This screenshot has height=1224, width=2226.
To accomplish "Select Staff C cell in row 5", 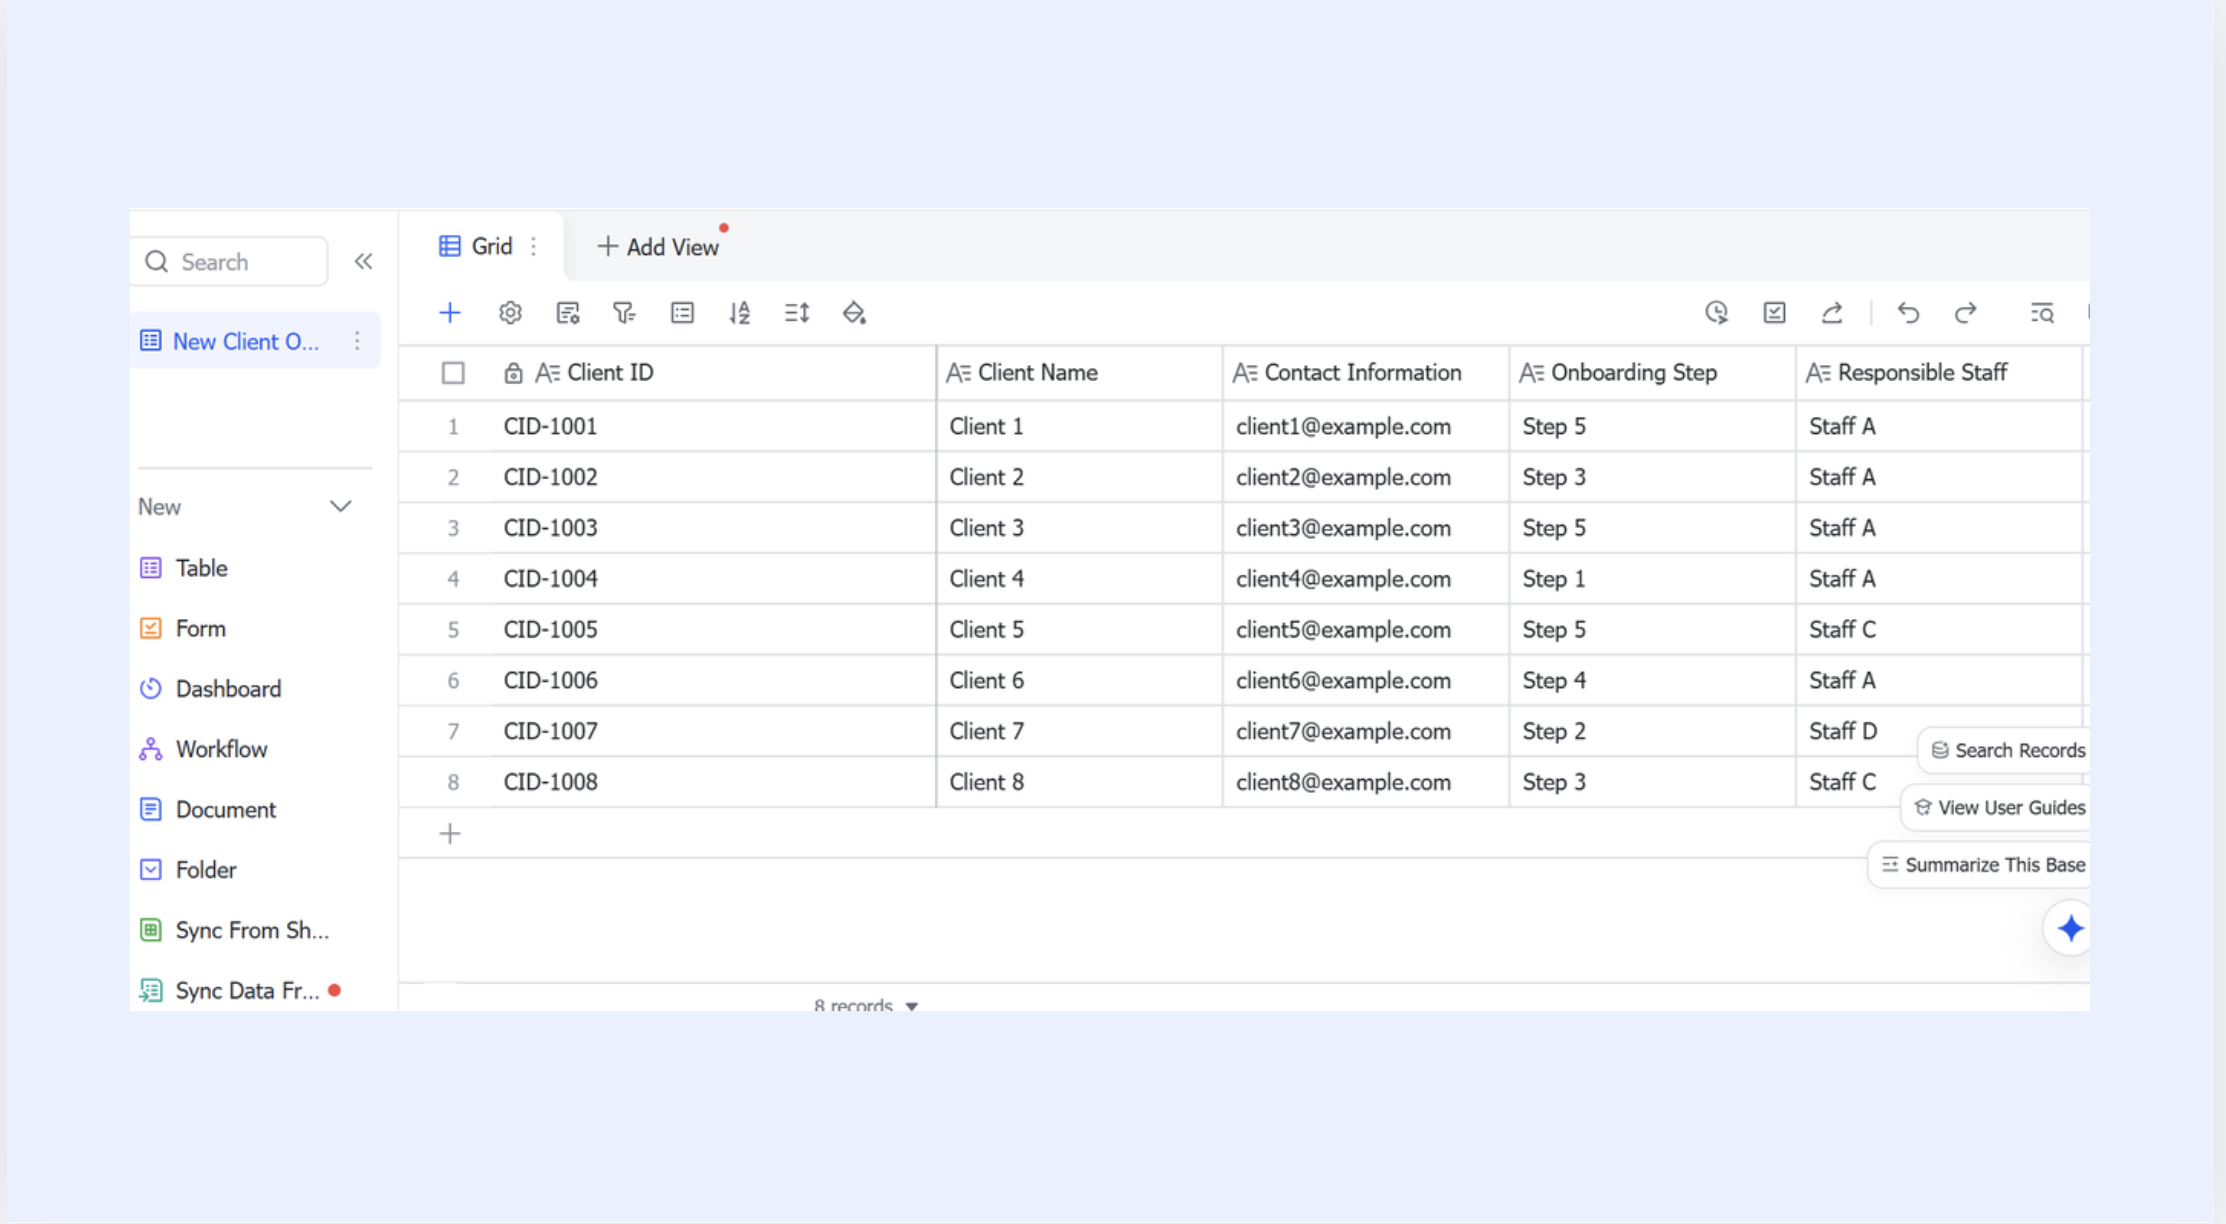I will (1939, 629).
